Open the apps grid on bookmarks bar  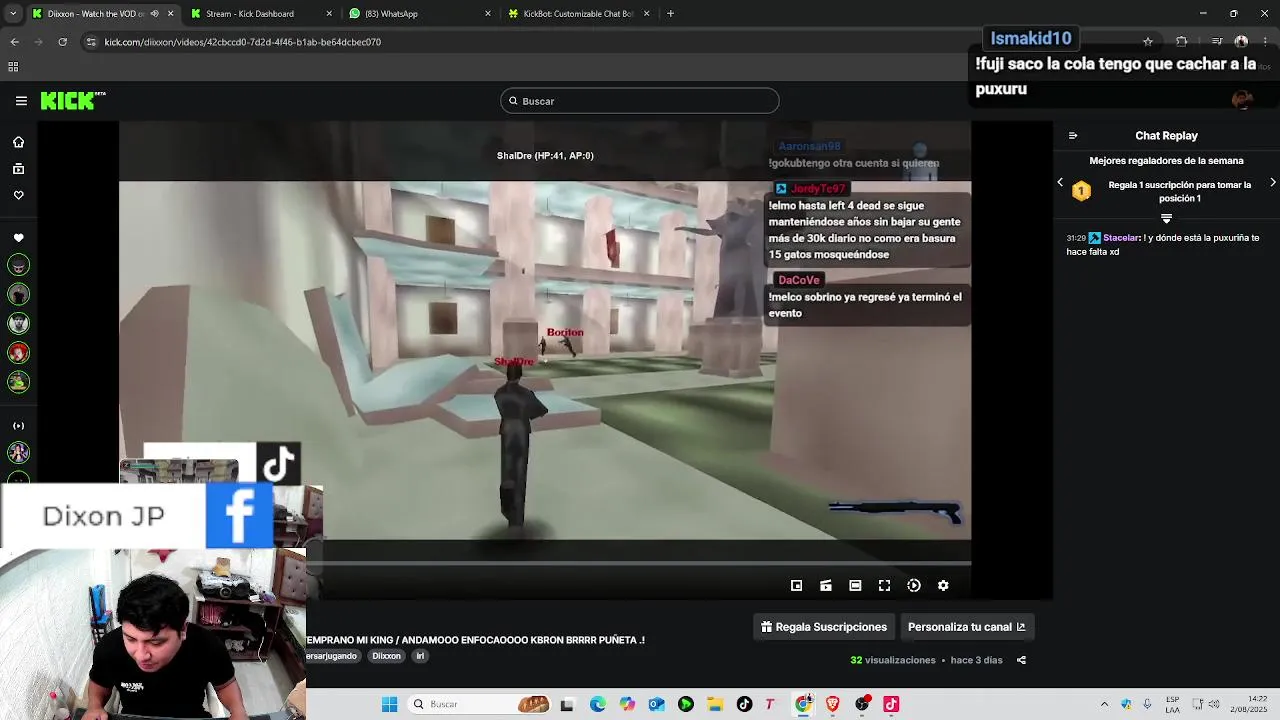tap(13, 67)
